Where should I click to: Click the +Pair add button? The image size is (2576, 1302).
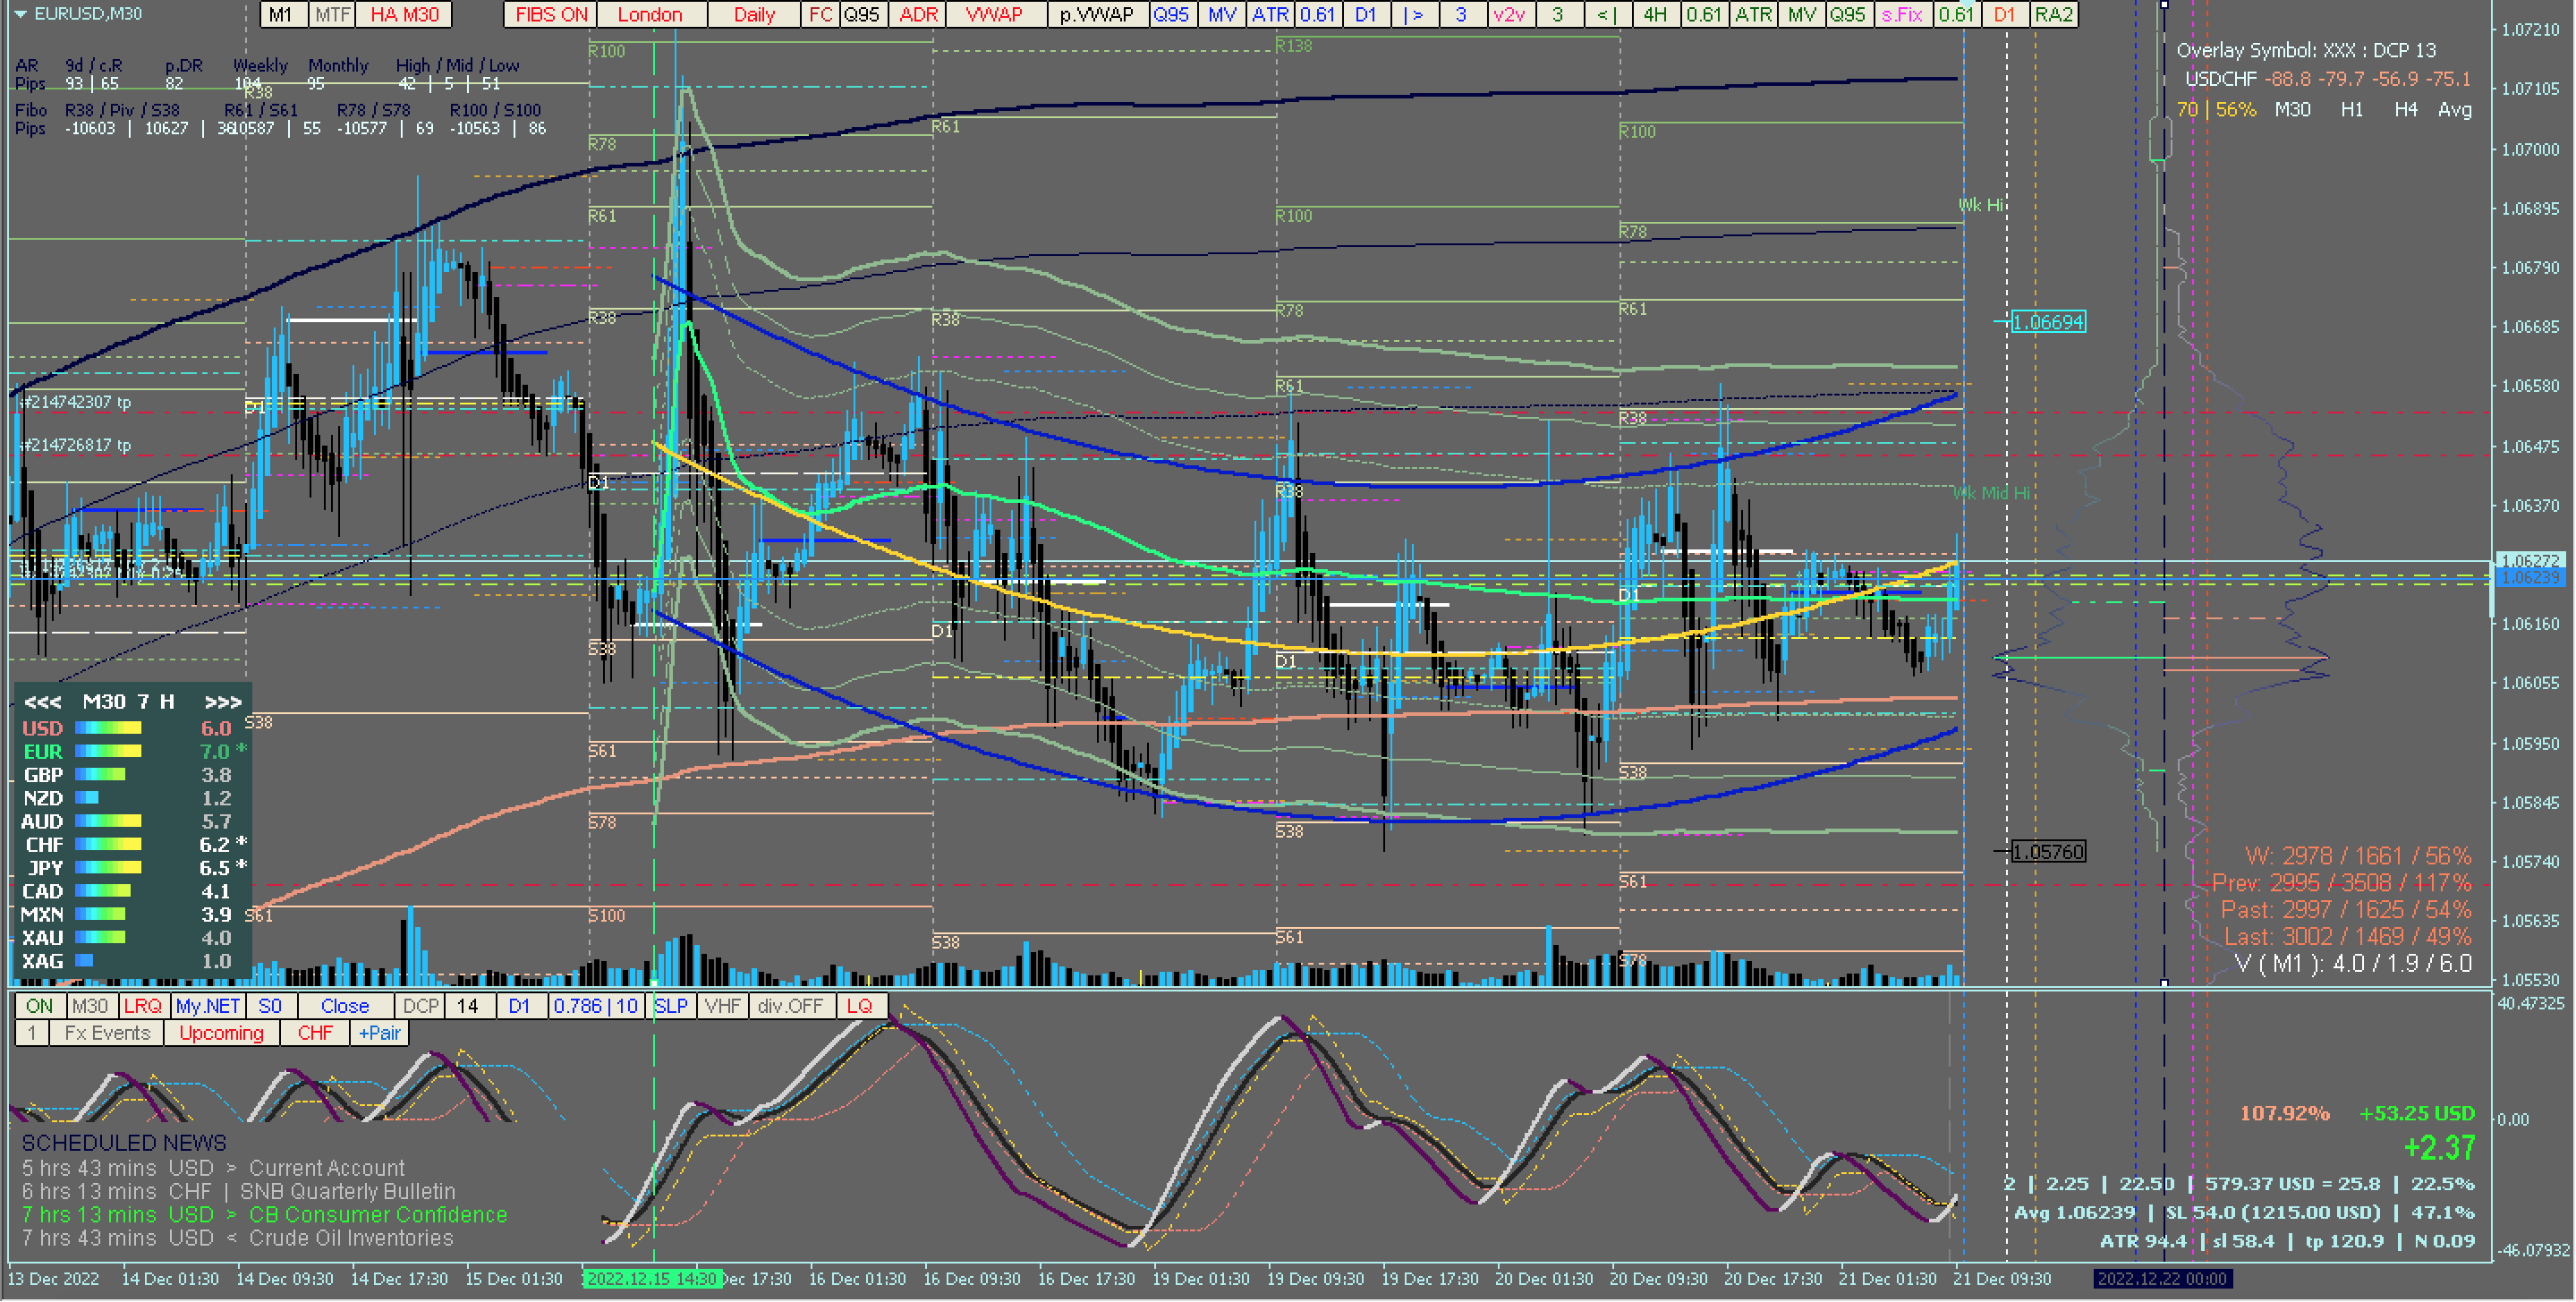(379, 1033)
